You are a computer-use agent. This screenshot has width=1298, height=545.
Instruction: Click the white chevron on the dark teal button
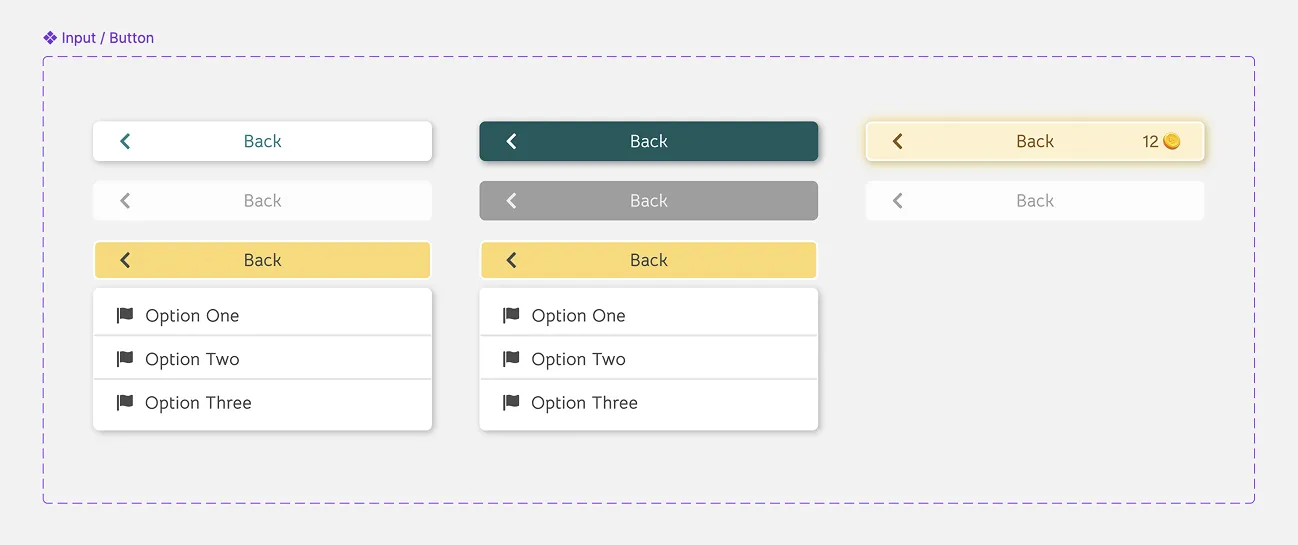click(x=511, y=142)
